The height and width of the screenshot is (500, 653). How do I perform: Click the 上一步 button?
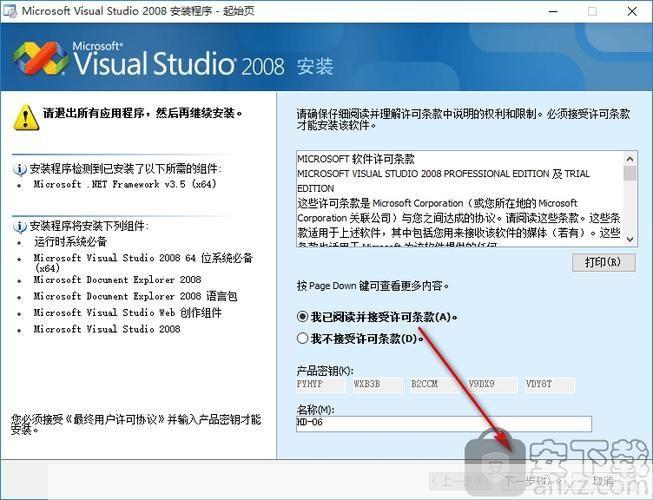pos(463,482)
